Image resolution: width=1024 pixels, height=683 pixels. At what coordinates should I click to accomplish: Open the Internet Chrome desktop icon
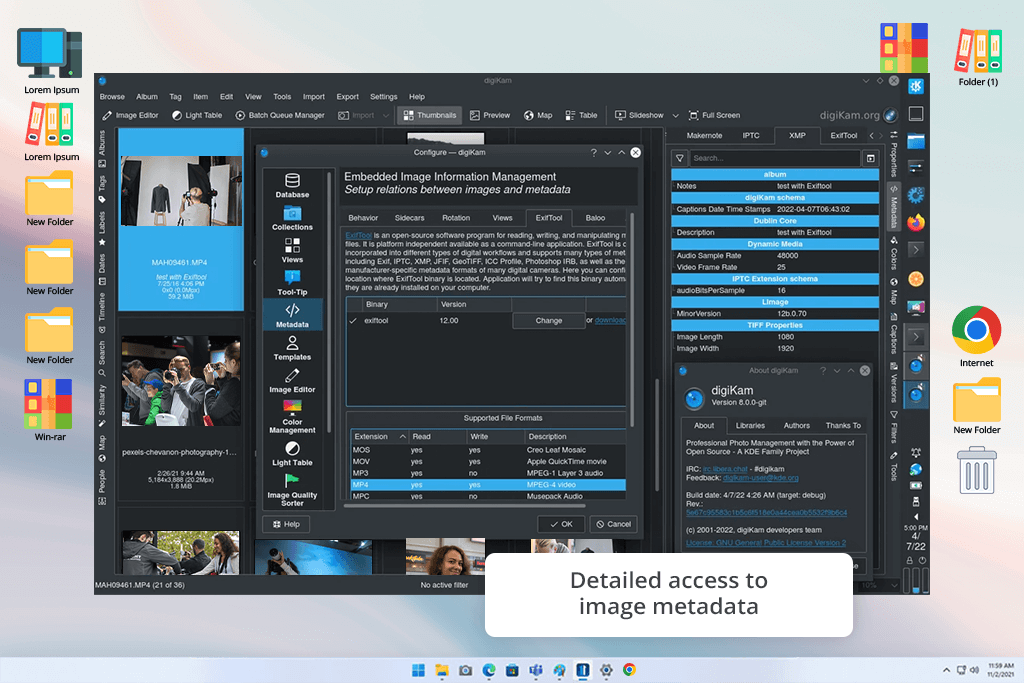tap(976, 337)
